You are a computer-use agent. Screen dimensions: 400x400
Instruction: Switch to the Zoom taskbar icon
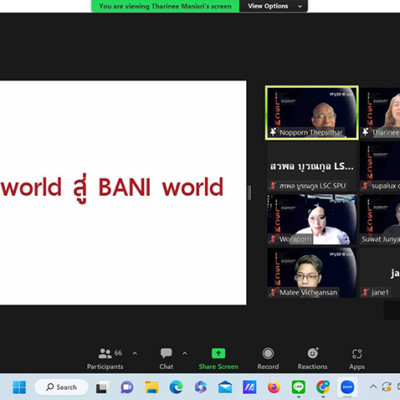[347, 387]
